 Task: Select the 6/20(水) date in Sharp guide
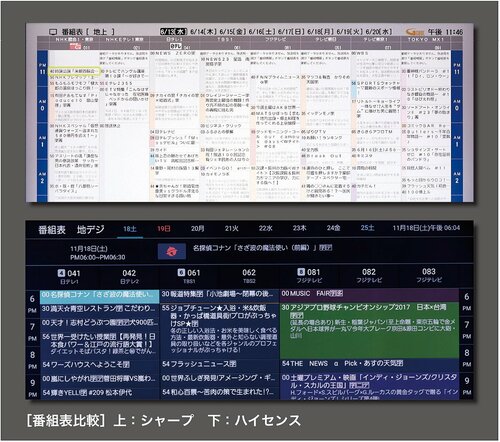point(379,31)
